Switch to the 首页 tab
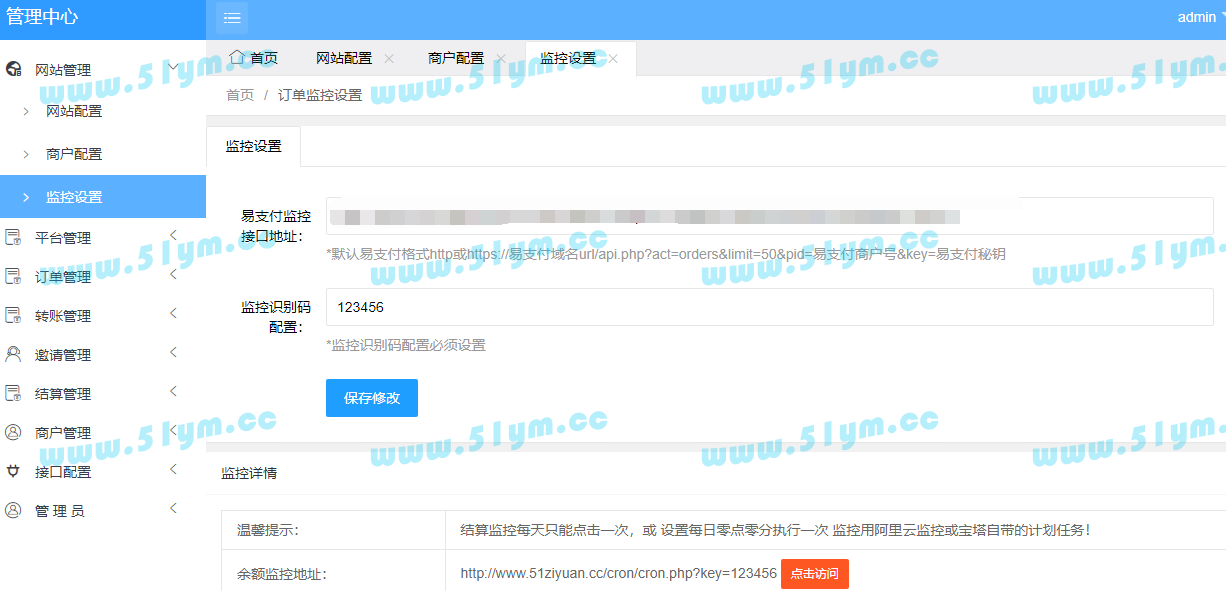The height and width of the screenshot is (591, 1226). pos(254,58)
